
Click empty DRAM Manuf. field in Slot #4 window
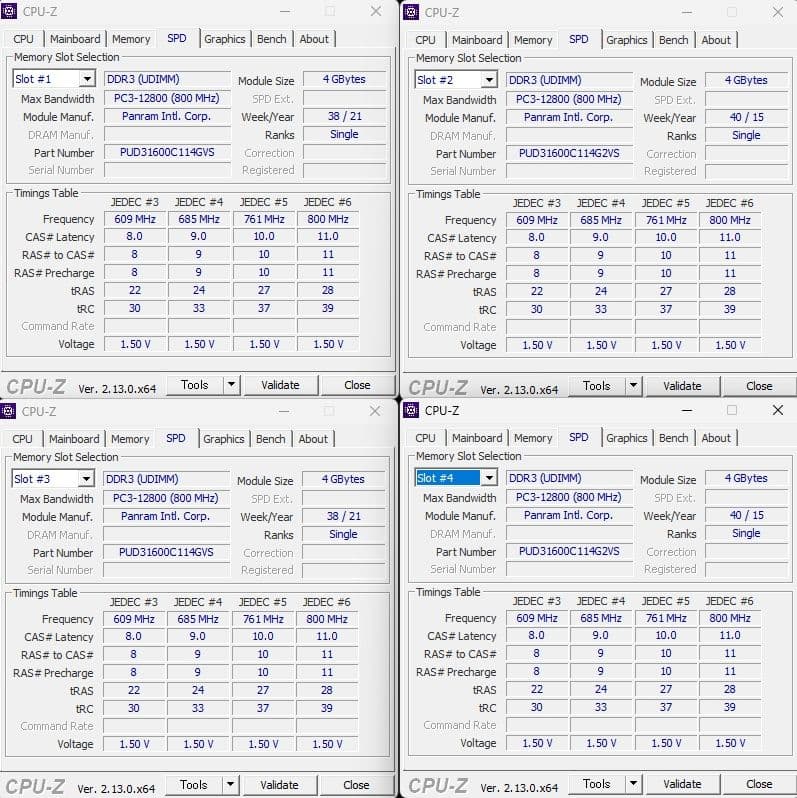569,533
